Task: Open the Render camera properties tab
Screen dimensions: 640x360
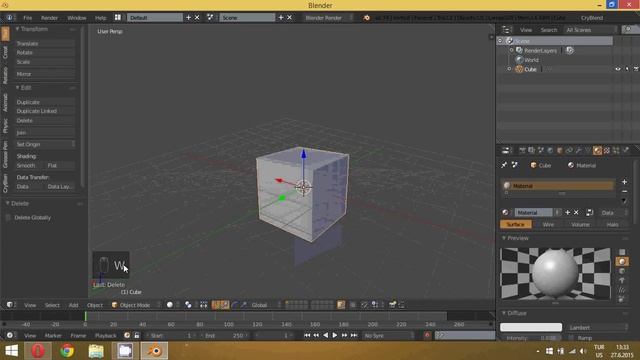Action: point(522,151)
